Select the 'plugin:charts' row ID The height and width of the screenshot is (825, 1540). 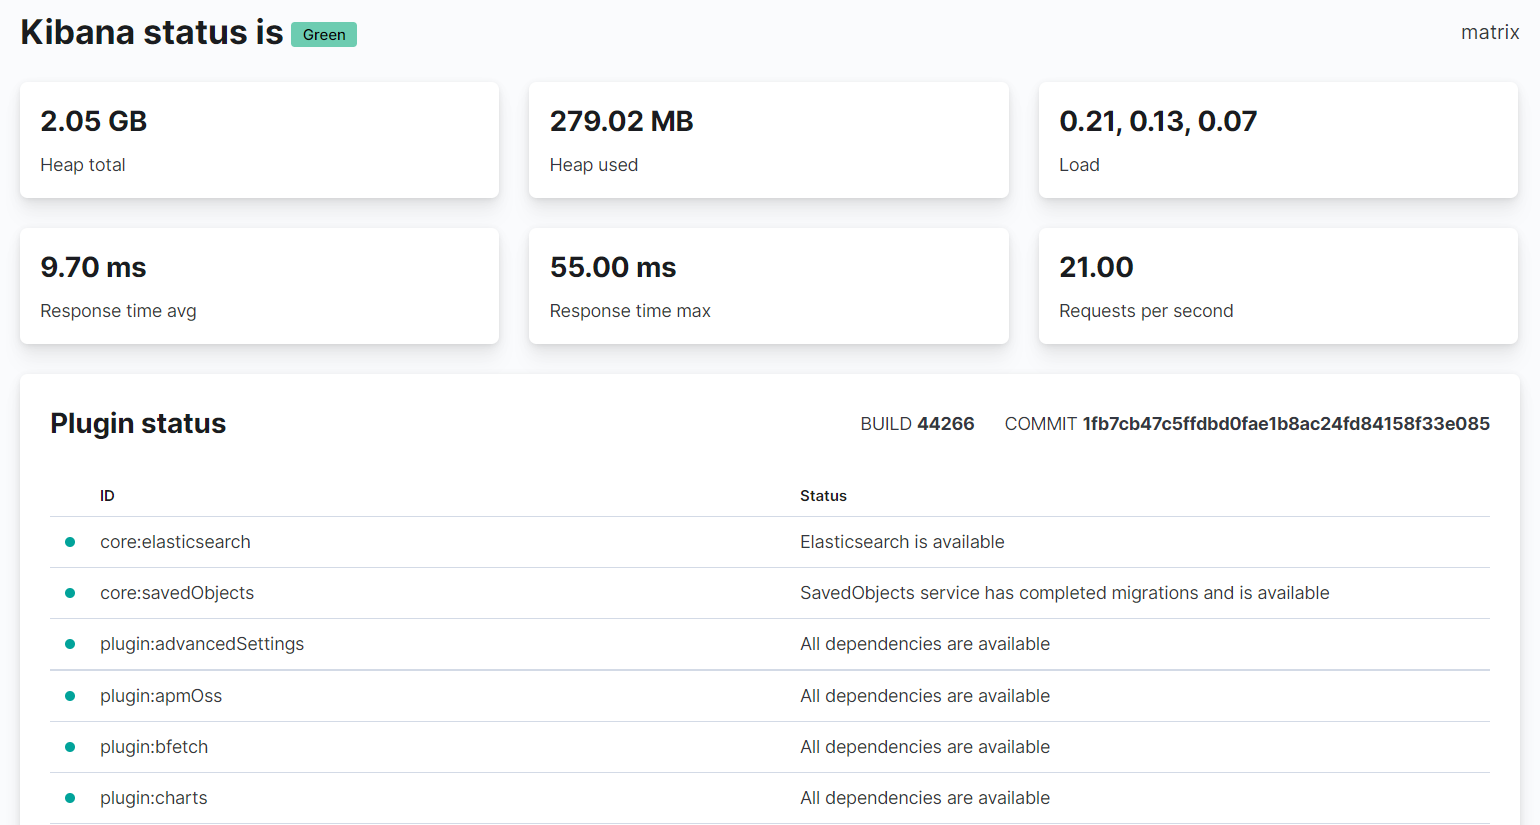tap(154, 798)
